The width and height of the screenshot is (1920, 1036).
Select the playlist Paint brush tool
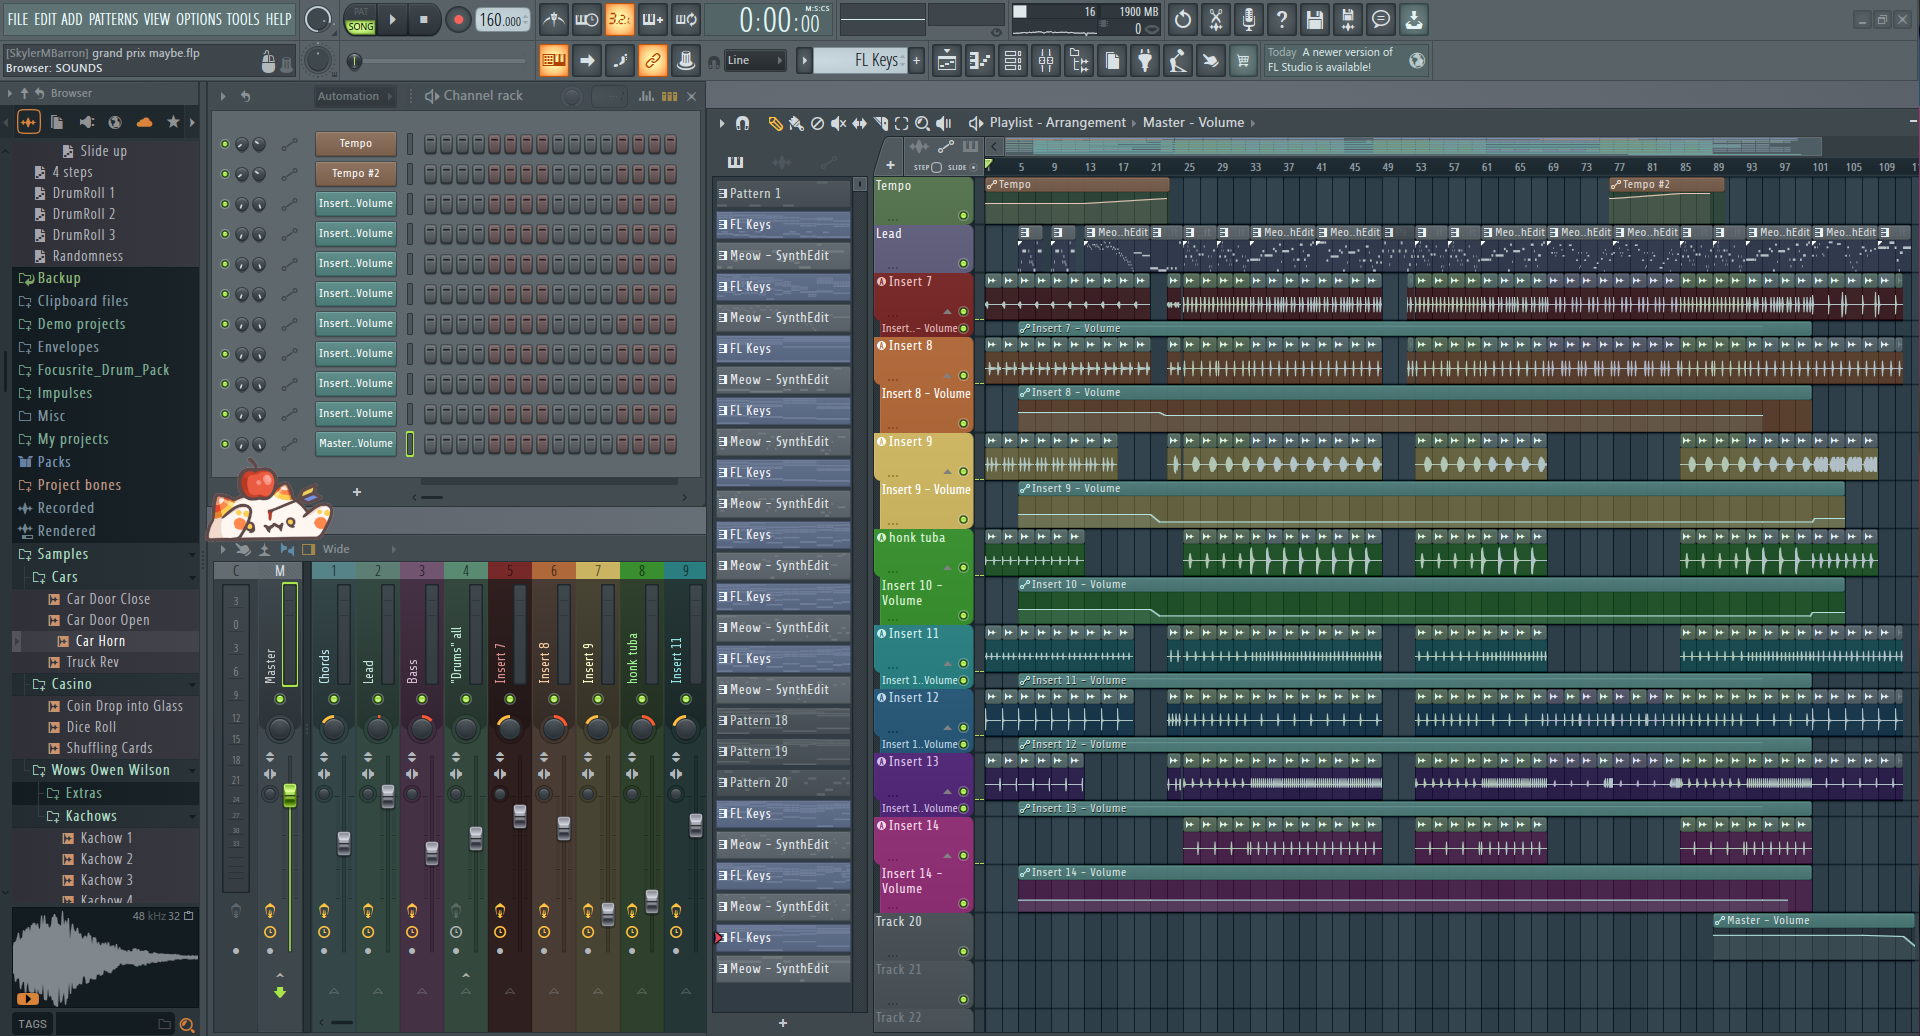[x=796, y=123]
